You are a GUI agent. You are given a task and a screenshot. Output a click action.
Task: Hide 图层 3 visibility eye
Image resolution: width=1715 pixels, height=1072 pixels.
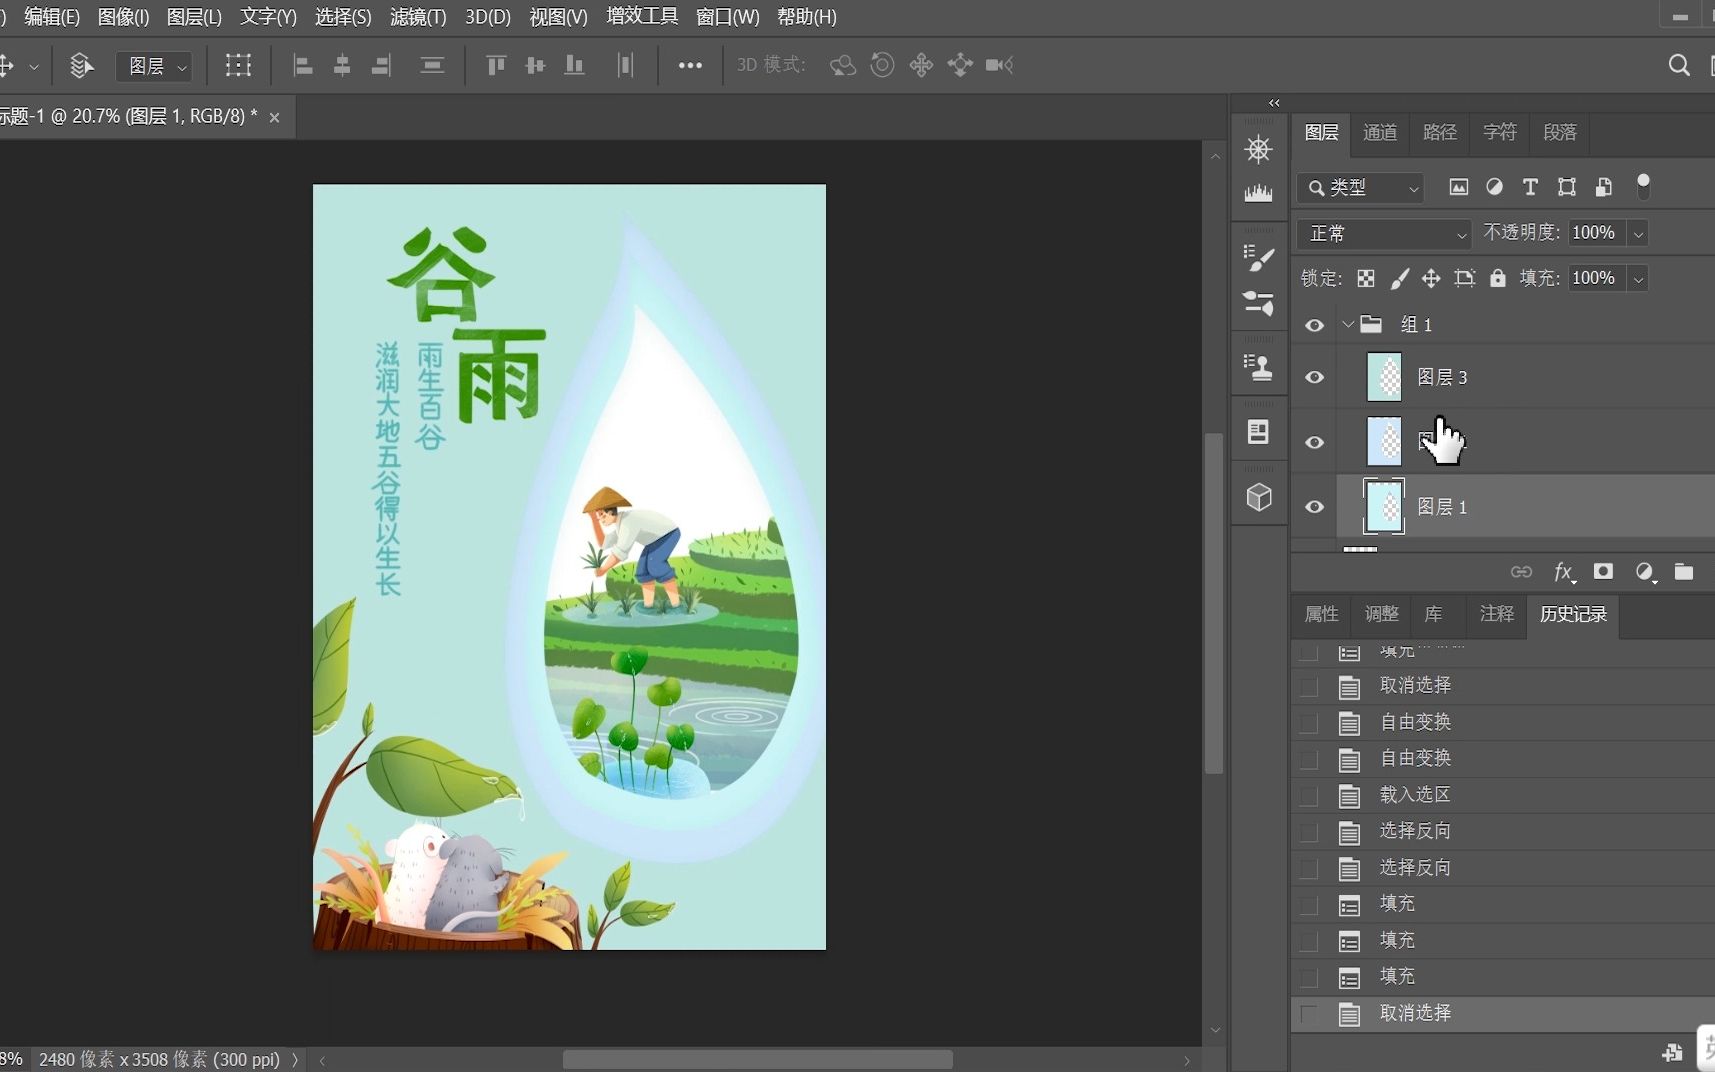point(1315,377)
